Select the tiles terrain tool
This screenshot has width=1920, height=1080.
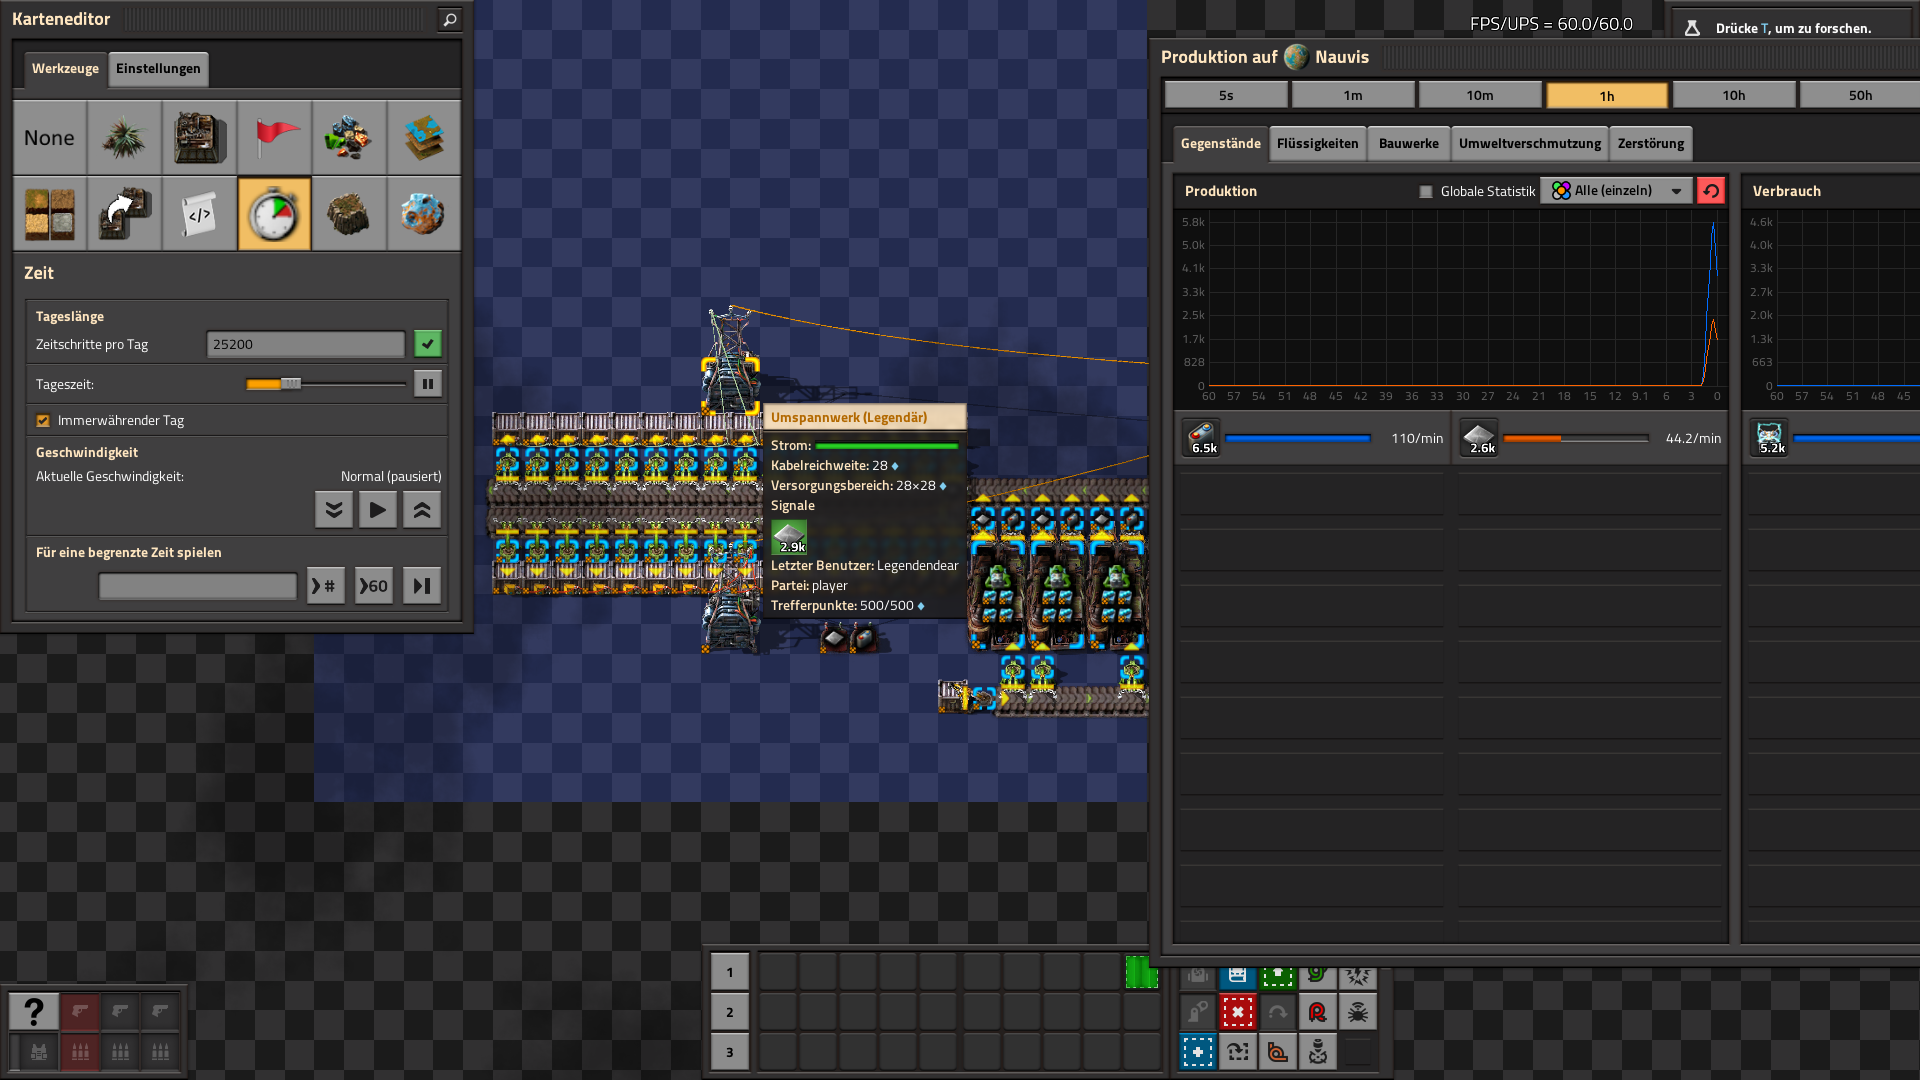coord(49,214)
